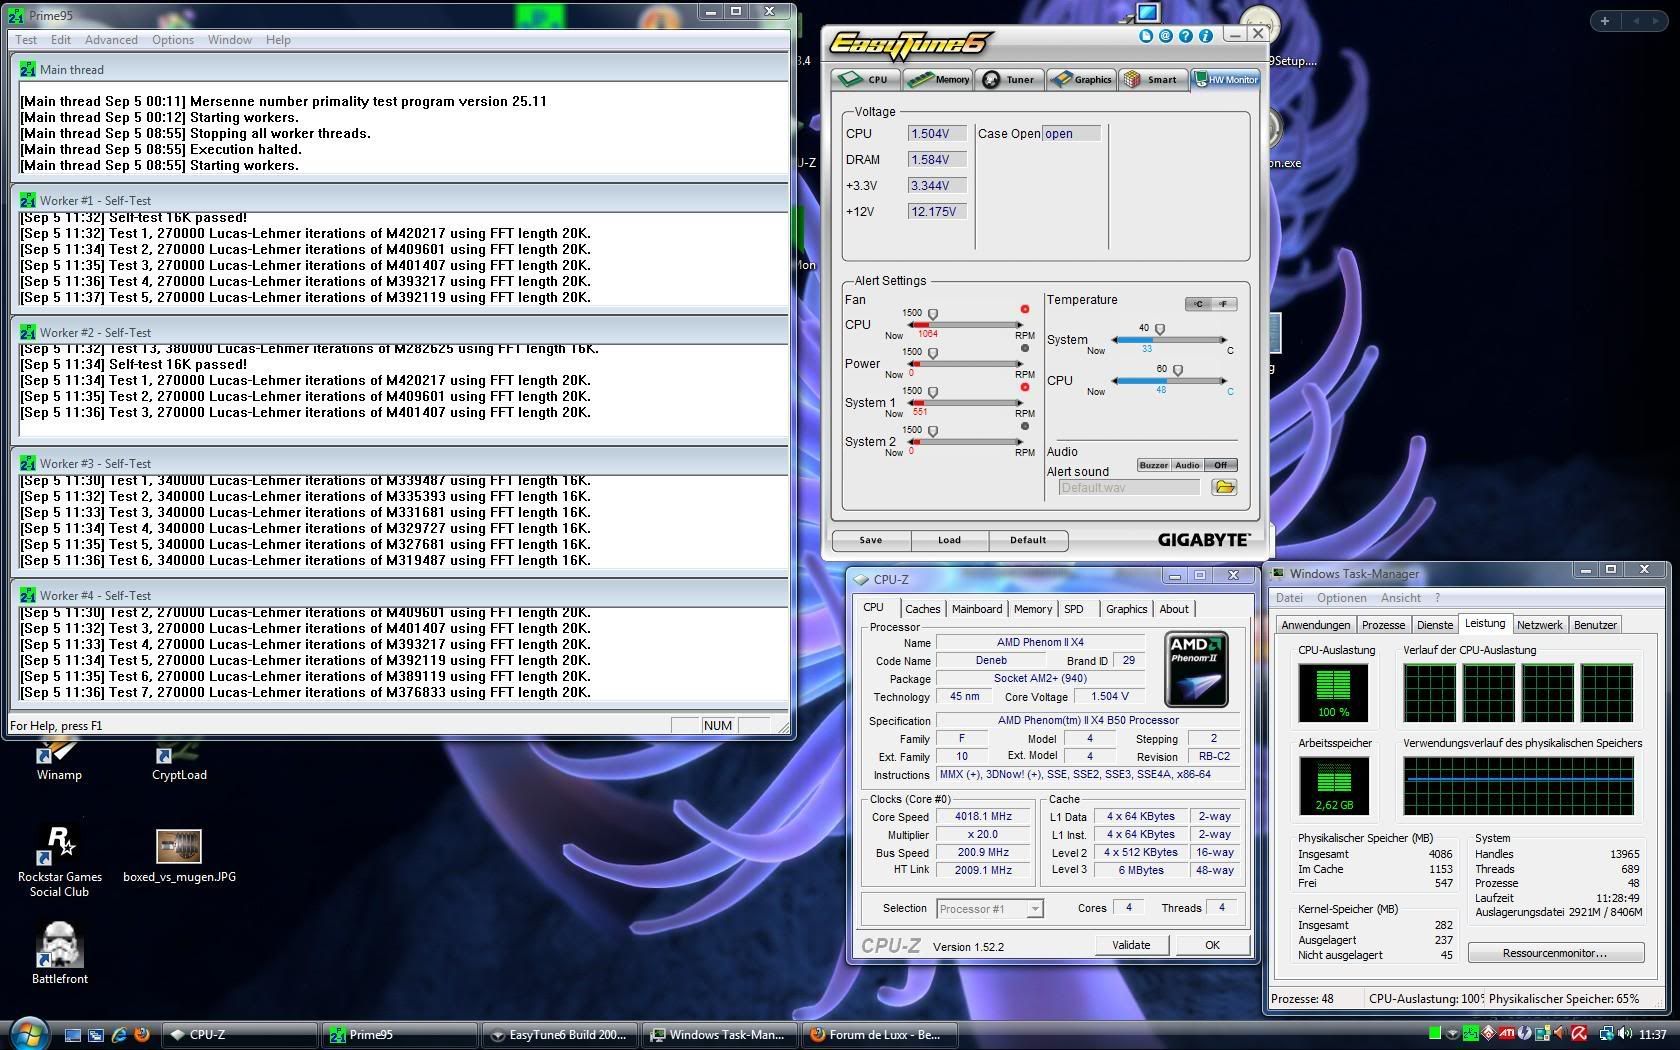The image size is (1680, 1050).
Task: Select Audio alert sound option
Action: click(1187, 465)
